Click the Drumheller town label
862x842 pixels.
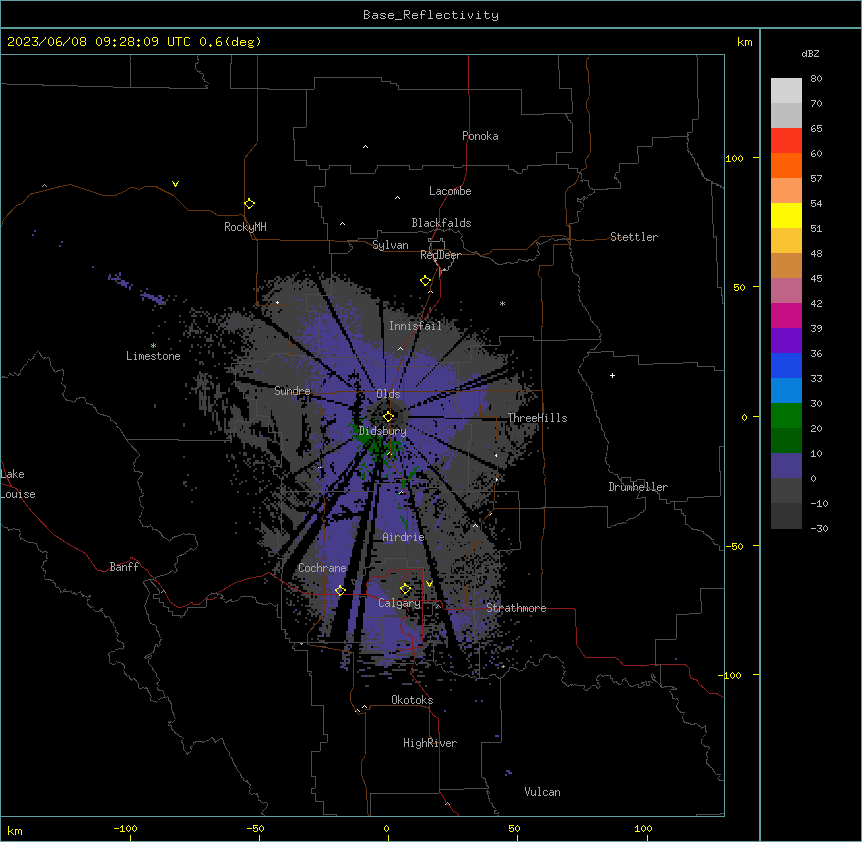tap(638, 487)
